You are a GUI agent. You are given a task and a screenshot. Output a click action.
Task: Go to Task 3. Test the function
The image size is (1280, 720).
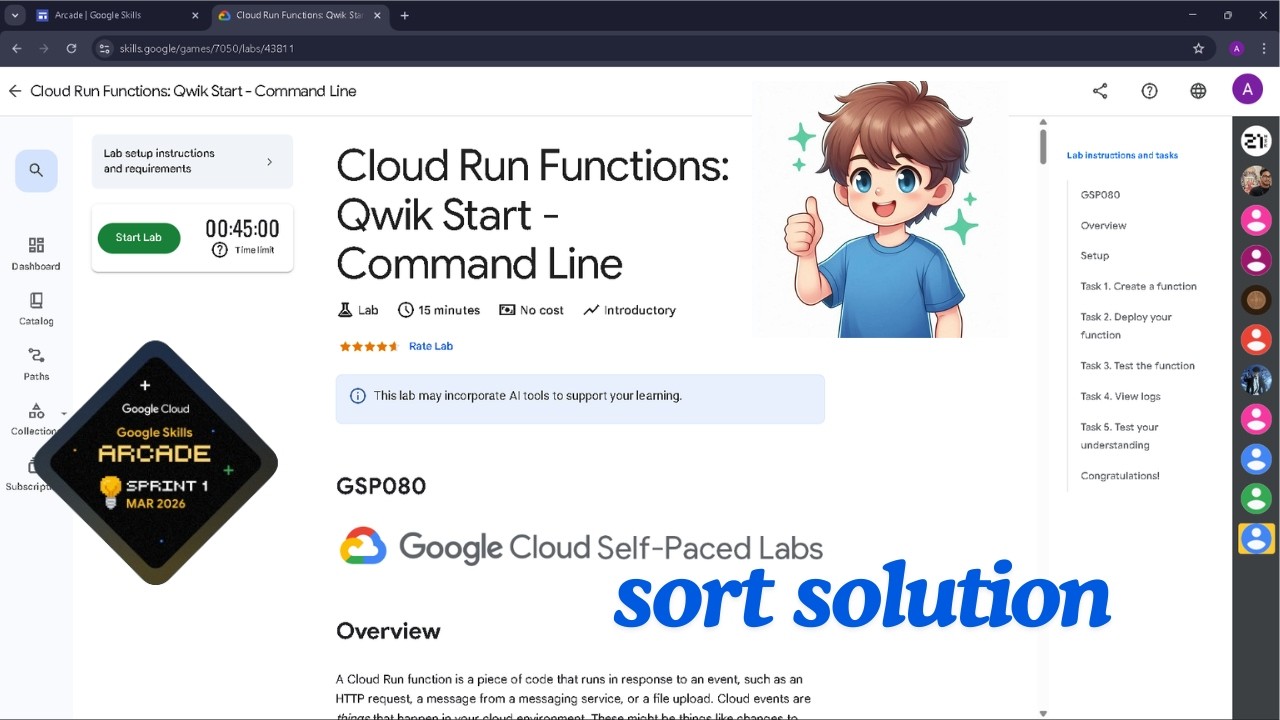tap(1137, 366)
